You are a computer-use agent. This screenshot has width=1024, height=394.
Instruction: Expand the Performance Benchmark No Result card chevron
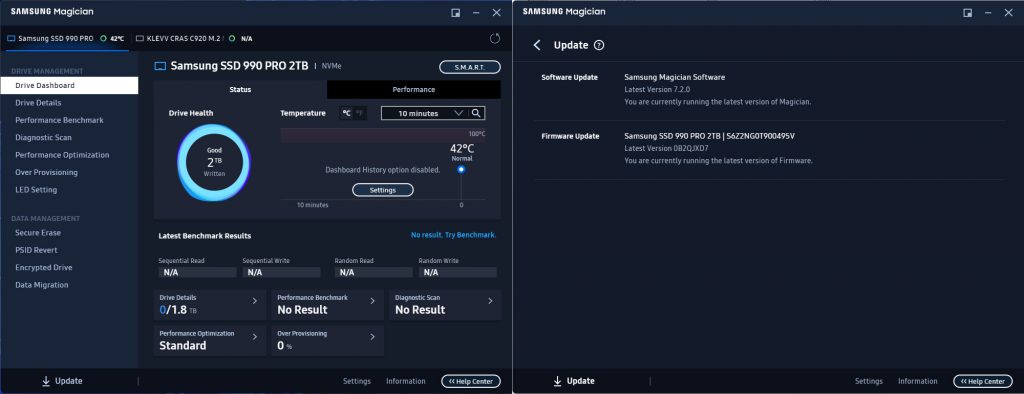pos(372,301)
